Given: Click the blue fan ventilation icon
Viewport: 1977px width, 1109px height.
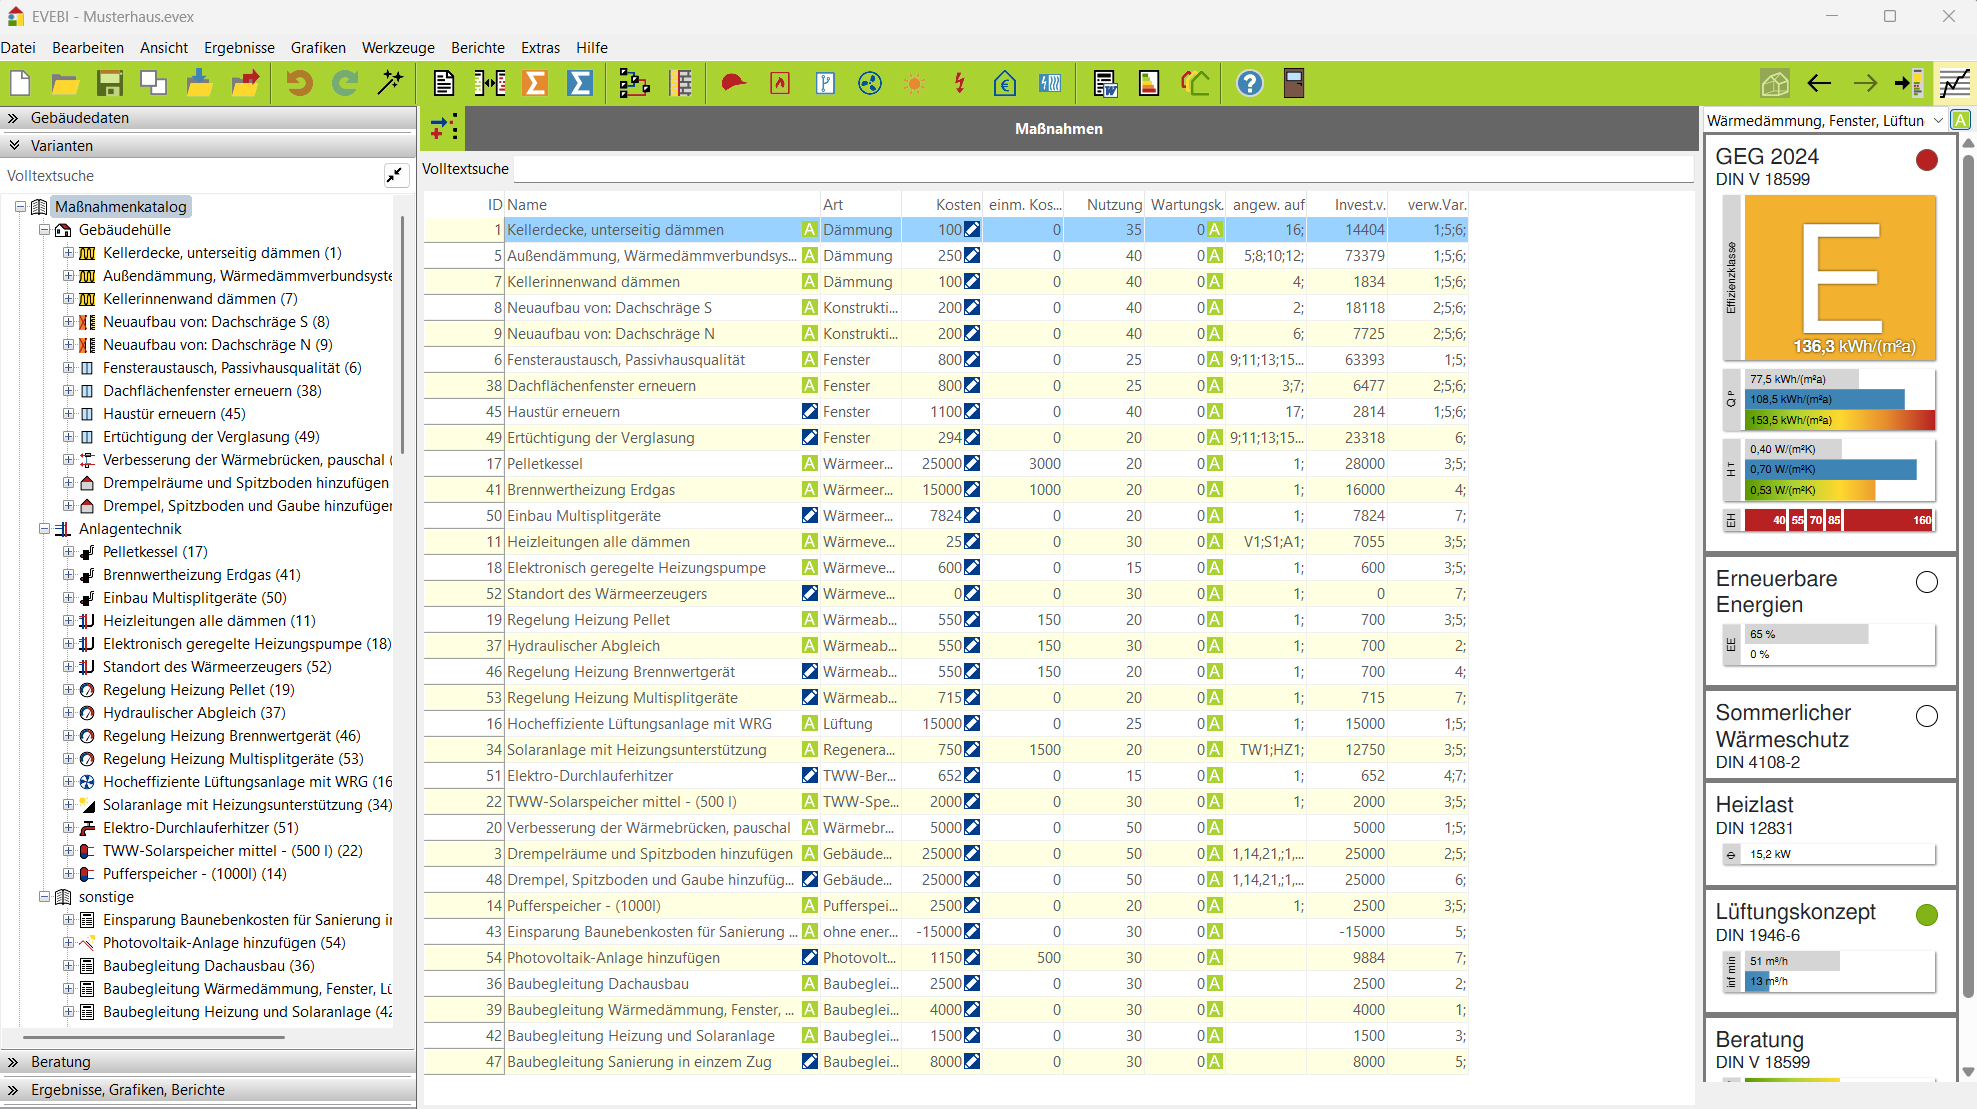Looking at the screenshot, I should click(x=869, y=84).
